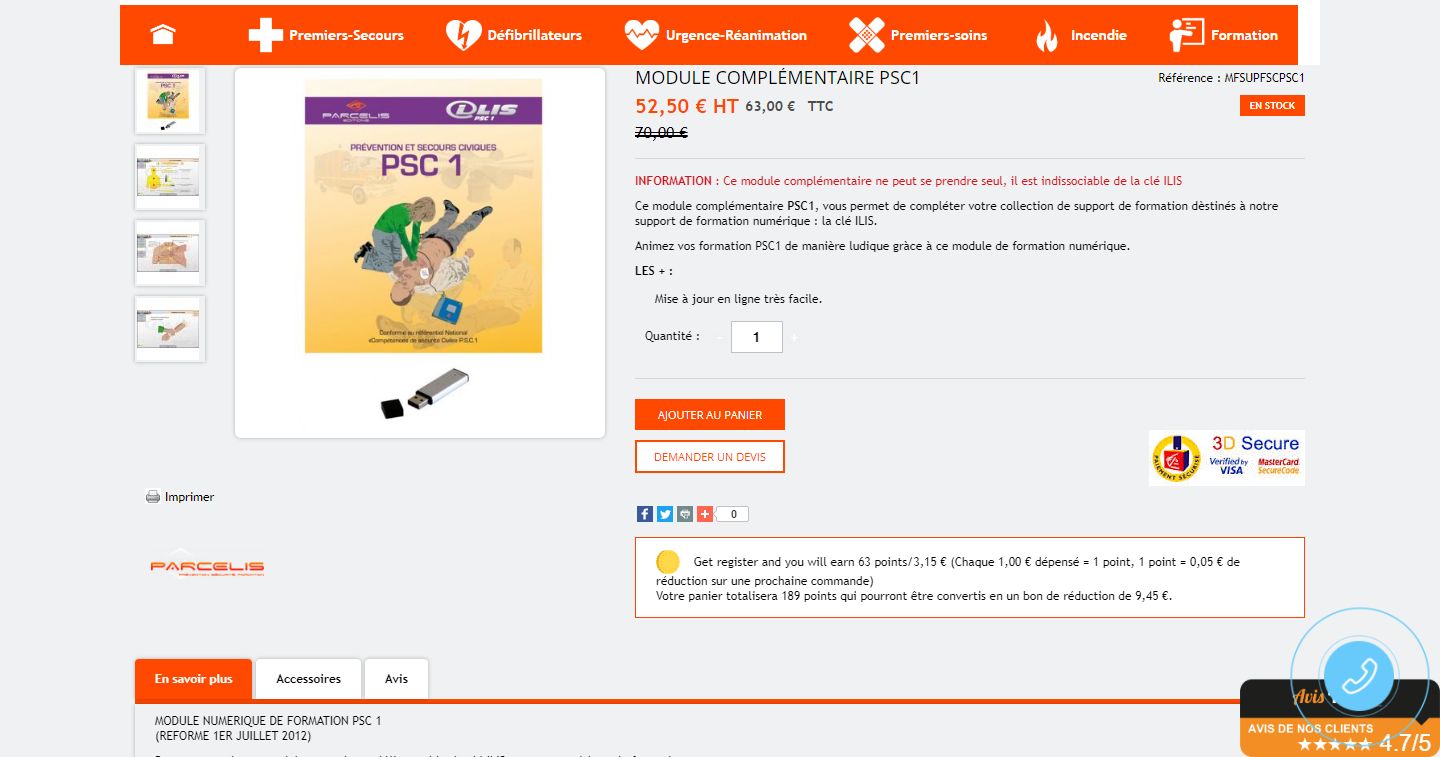
Task: Click the quantity input field
Action: point(756,337)
